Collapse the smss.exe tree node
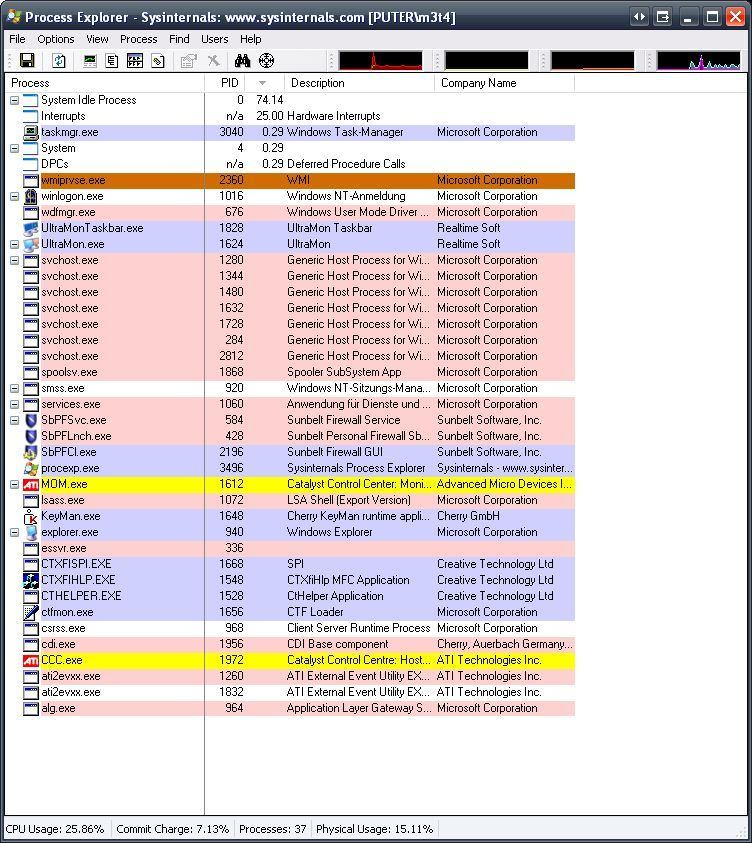 point(15,389)
